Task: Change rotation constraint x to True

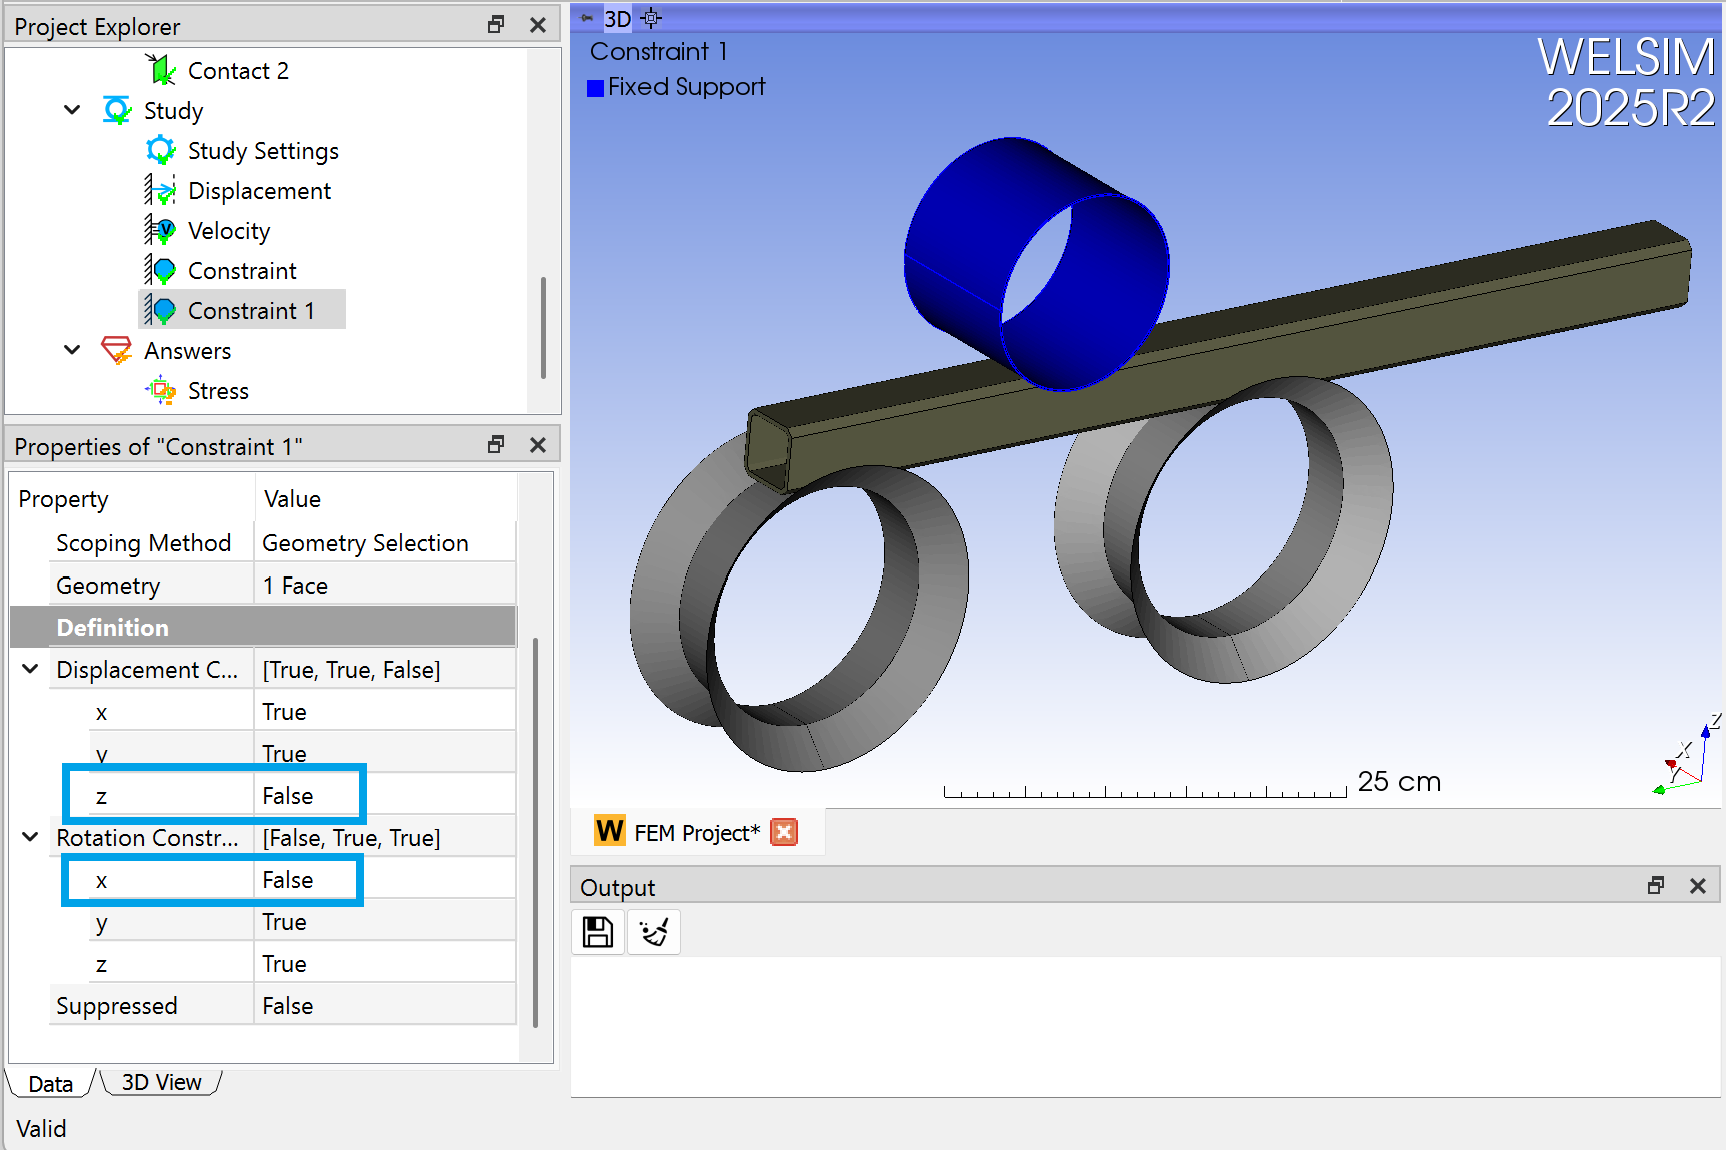Action: point(289,879)
